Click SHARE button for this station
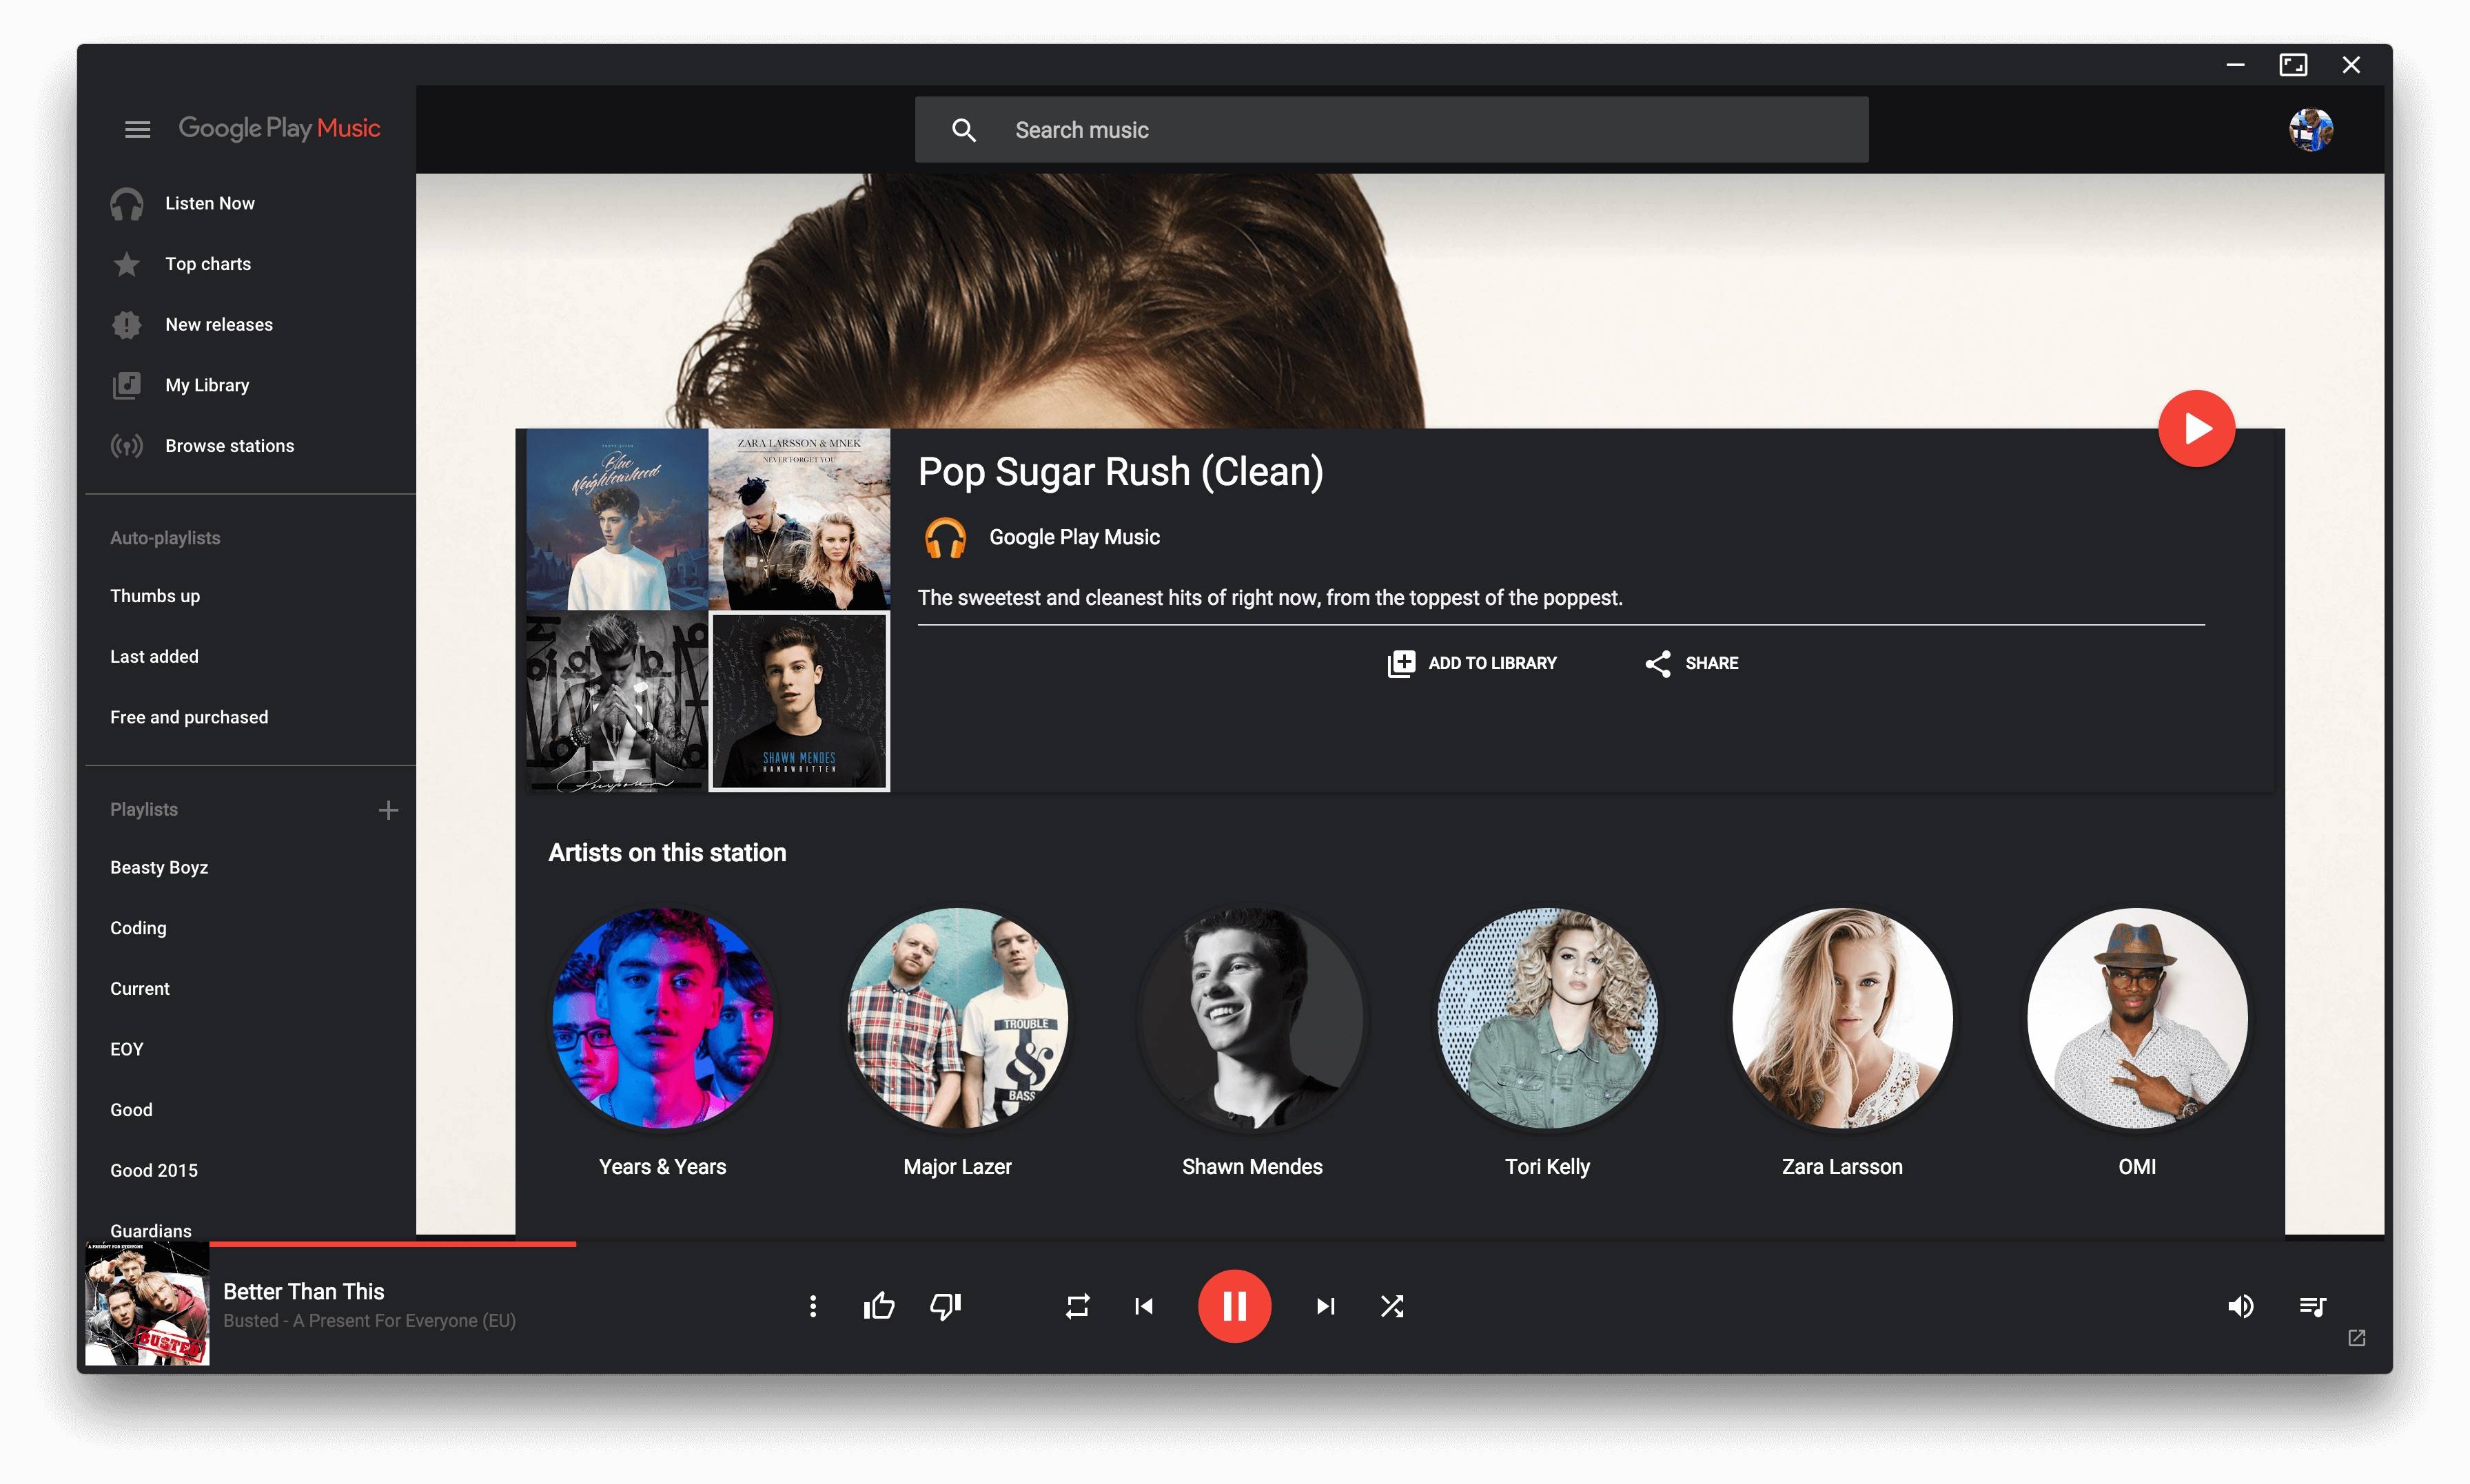Viewport: 2470px width, 1484px height. click(x=1688, y=661)
